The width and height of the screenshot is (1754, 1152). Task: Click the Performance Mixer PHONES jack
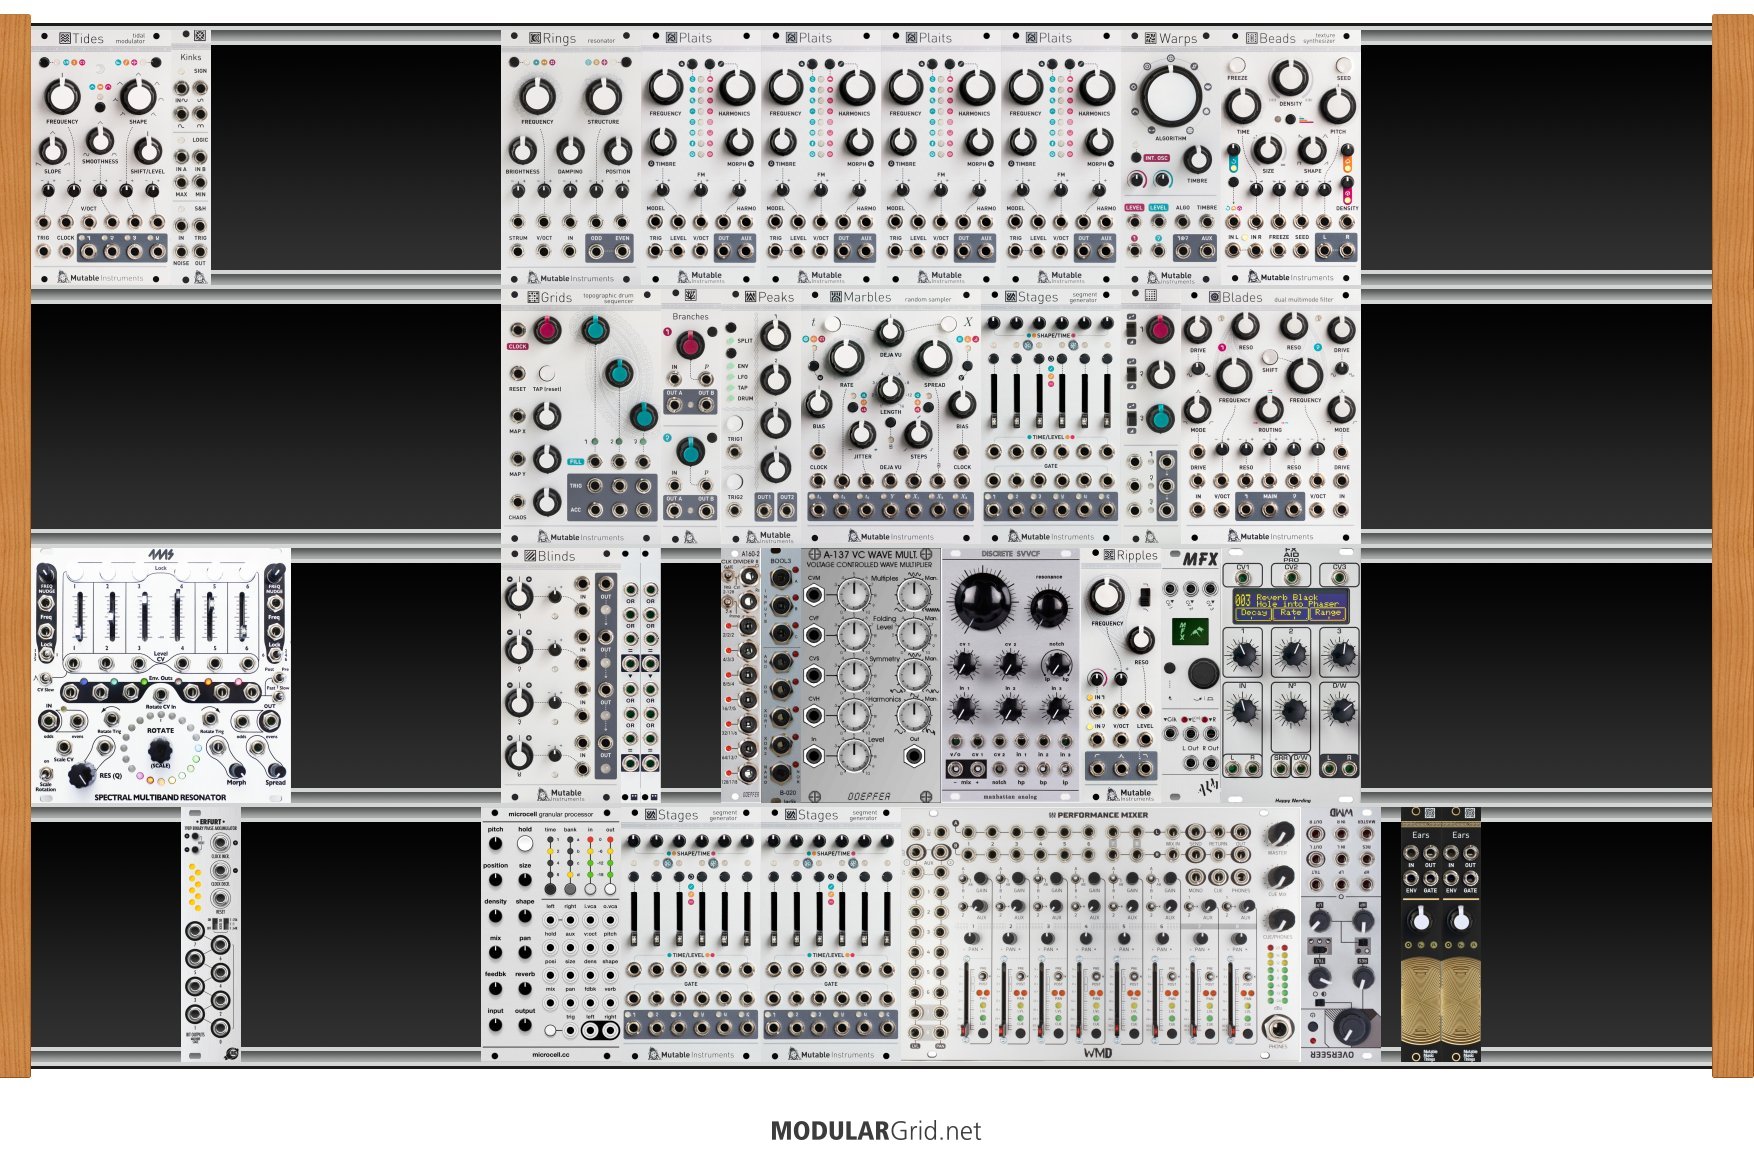pyautogui.click(x=1278, y=1027)
